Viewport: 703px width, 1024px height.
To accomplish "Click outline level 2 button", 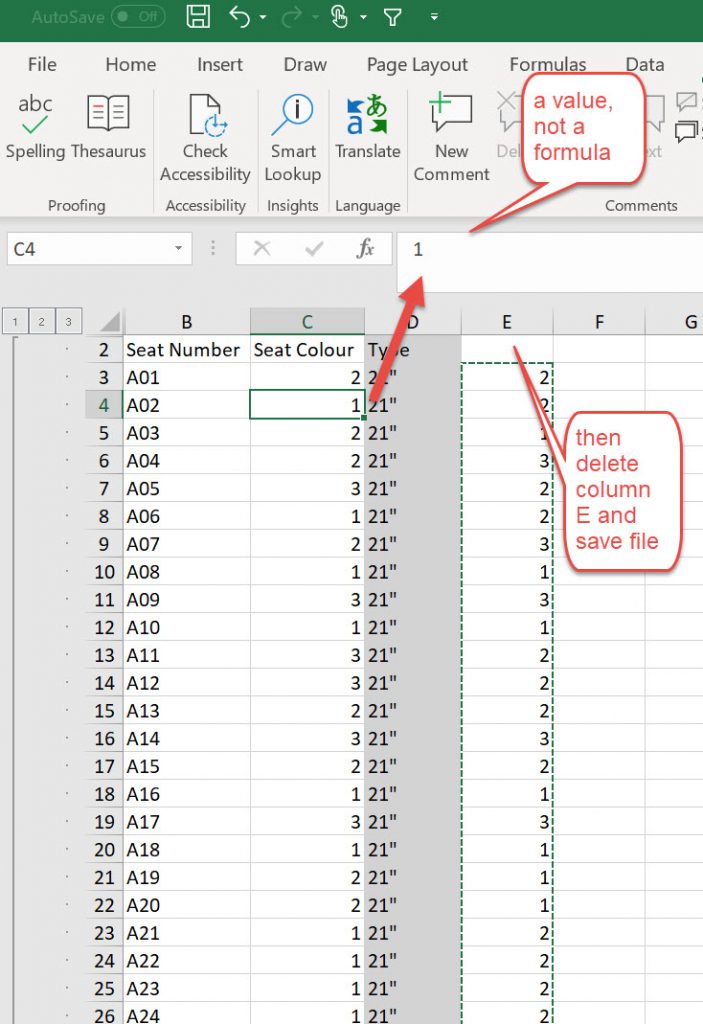I will click(x=42, y=321).
